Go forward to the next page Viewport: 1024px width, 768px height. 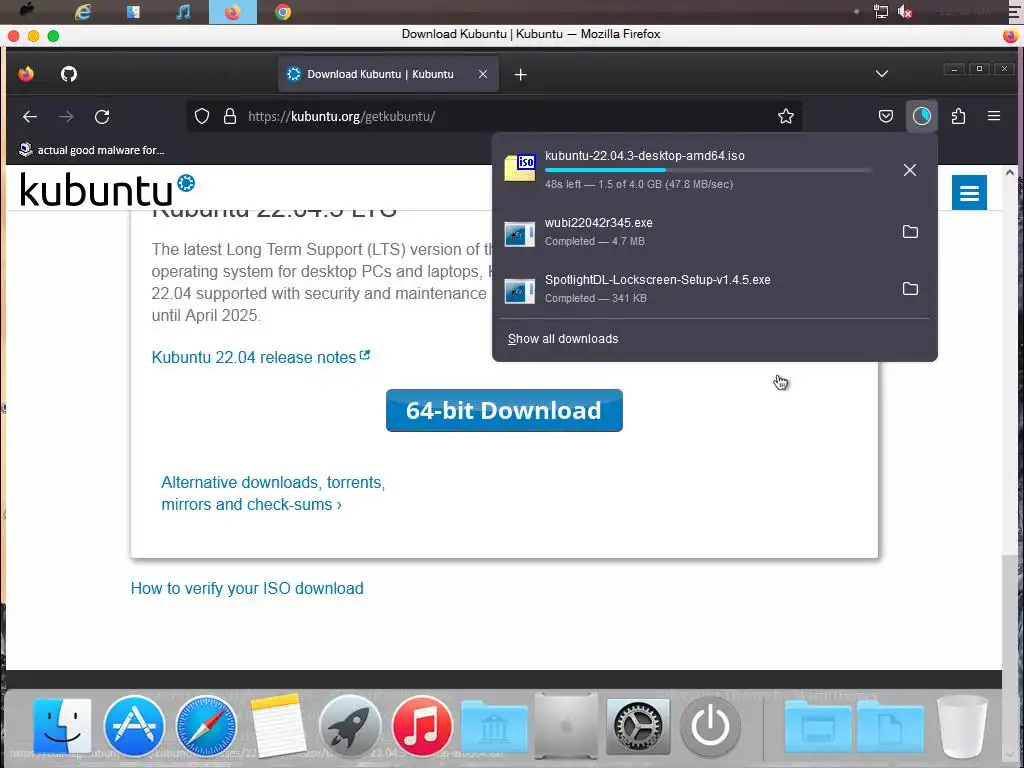(66, 117)
